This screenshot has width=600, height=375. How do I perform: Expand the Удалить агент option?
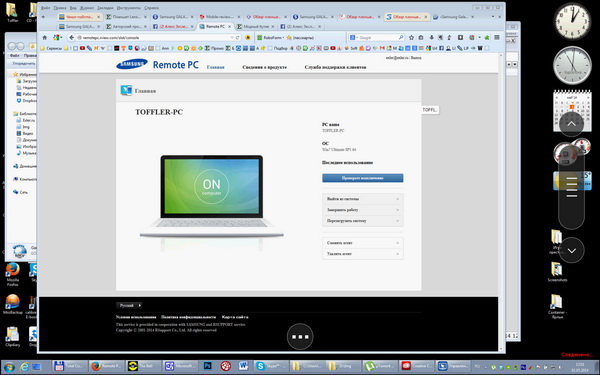pyautogui.click(x=363, y=254)
